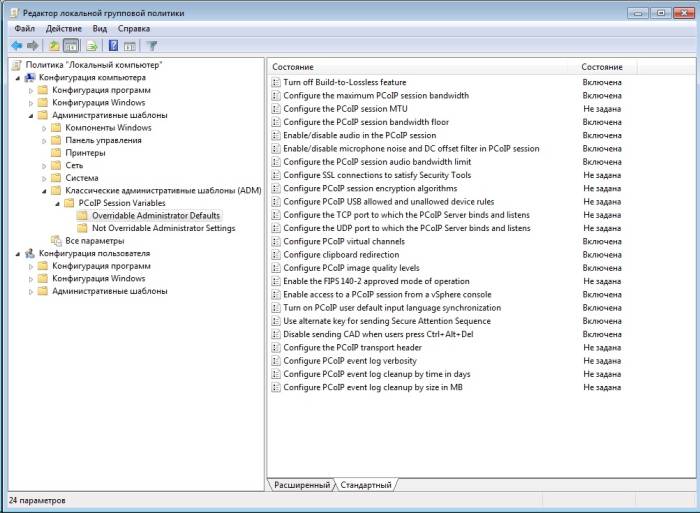Select Use alternate key for sending Secure Attention Sequence

[387, 321]
